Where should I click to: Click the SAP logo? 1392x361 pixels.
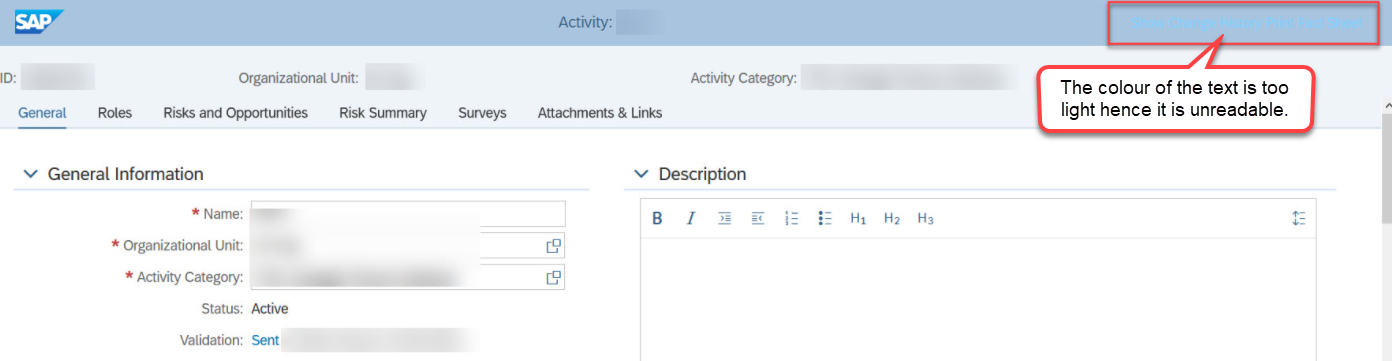[x=39, y=22]
